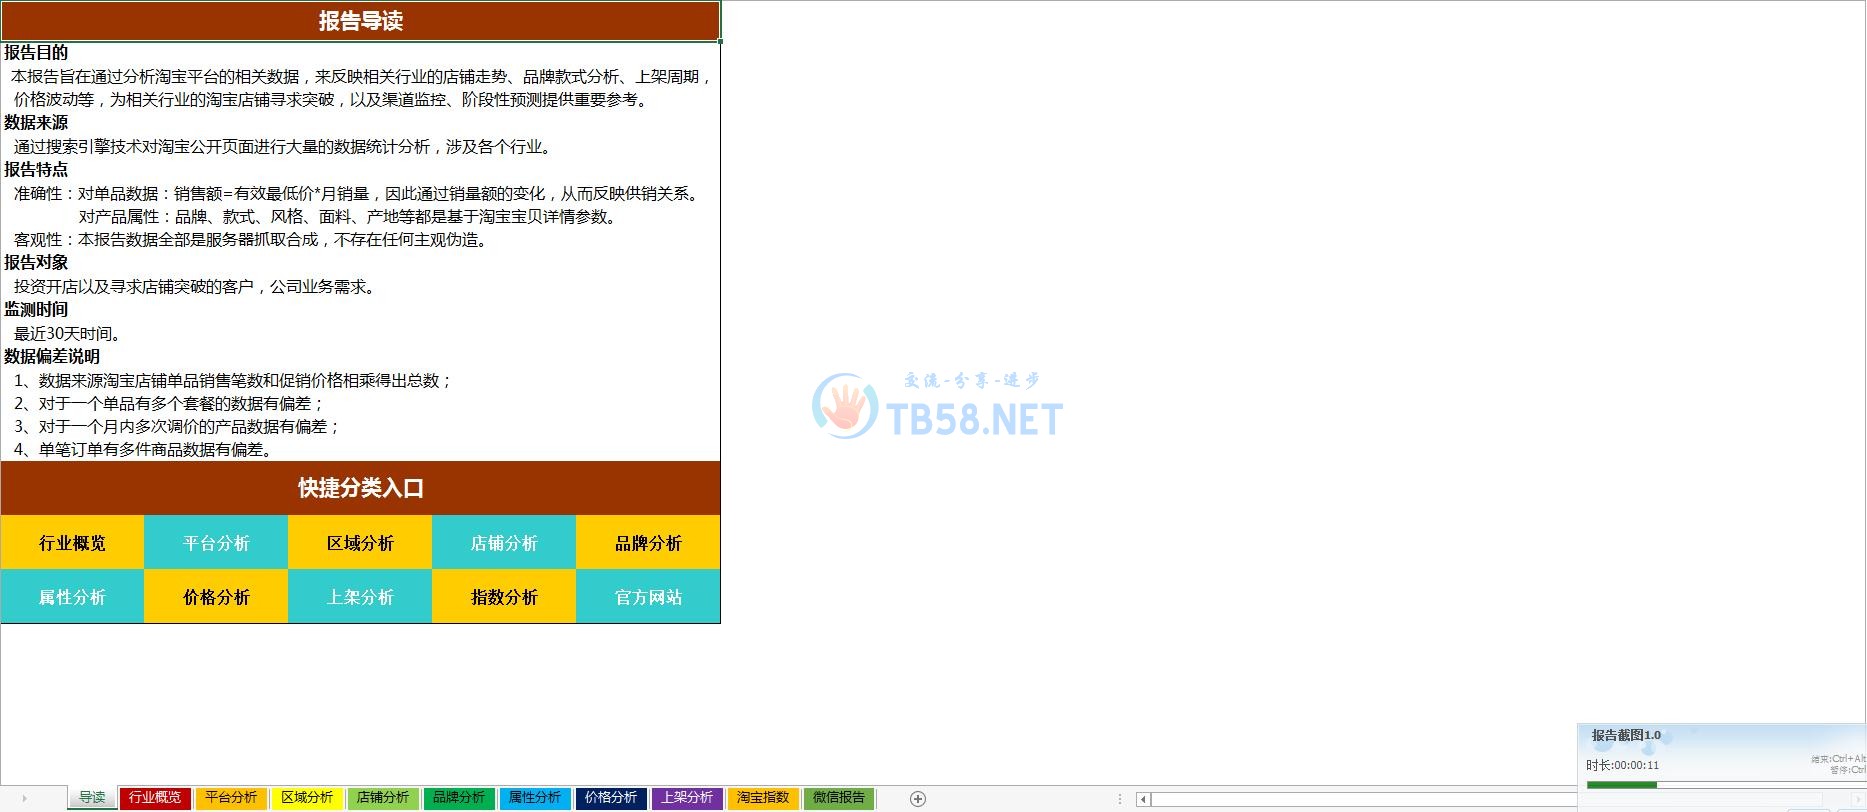Open the 平台分析 shortcut cell

click(216, 543)
